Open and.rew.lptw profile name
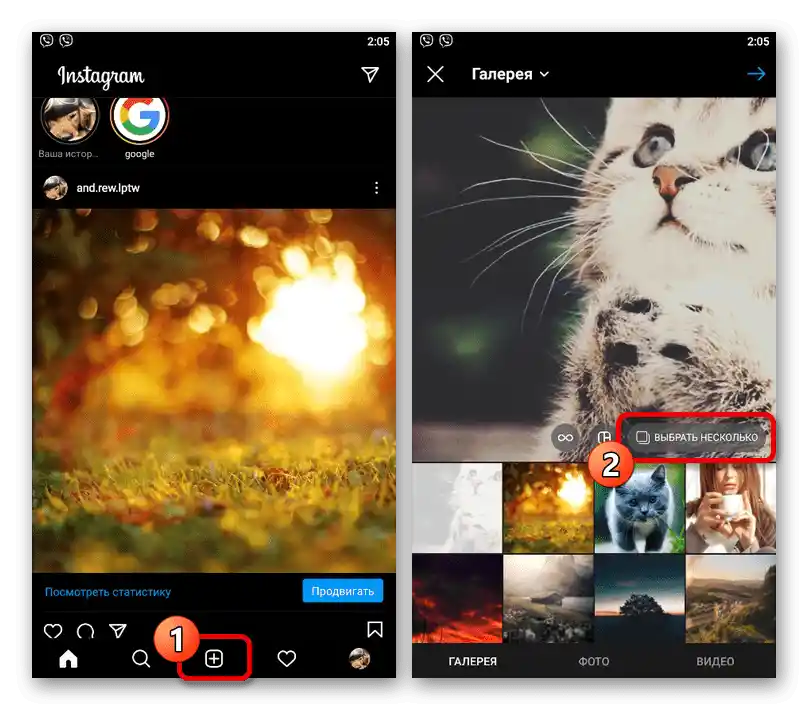The image size is (808, 710). pyautogui.click(x=108, y=188)
